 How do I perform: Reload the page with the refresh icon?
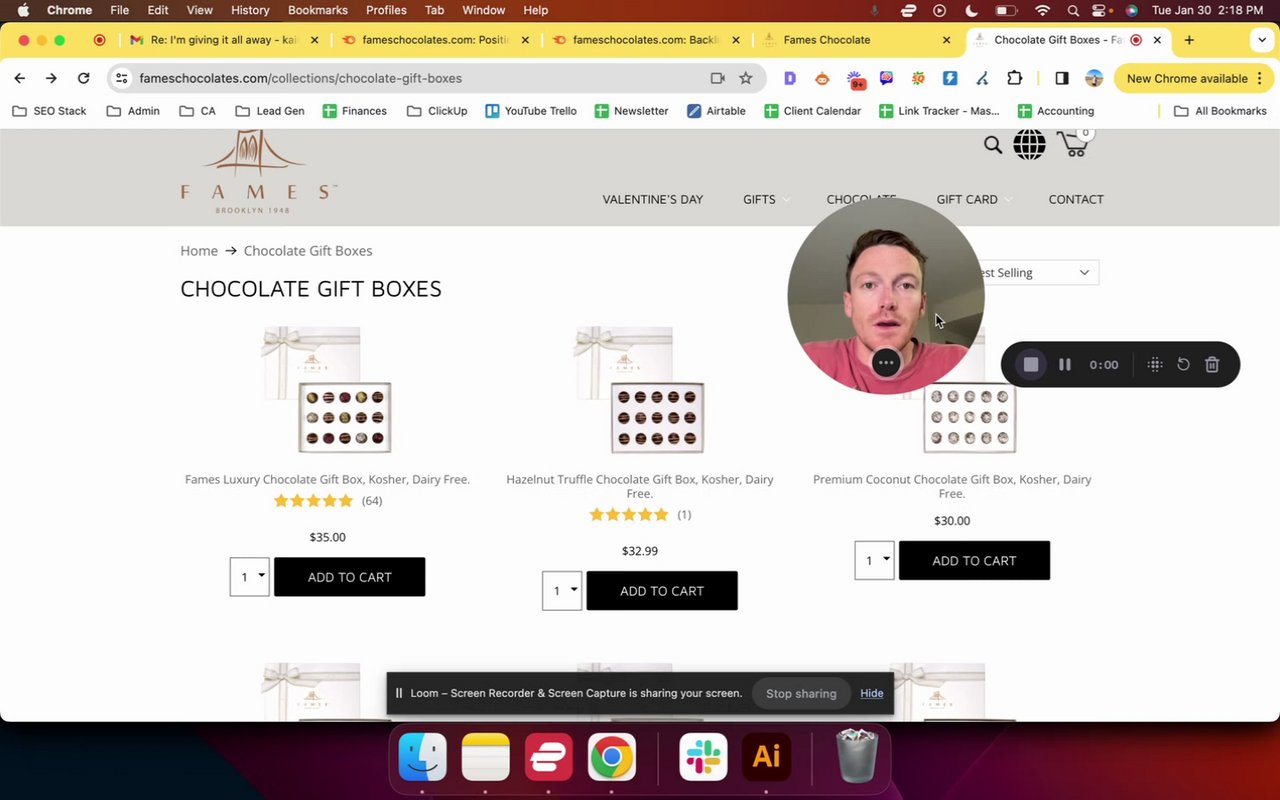[x=84, y=78]
